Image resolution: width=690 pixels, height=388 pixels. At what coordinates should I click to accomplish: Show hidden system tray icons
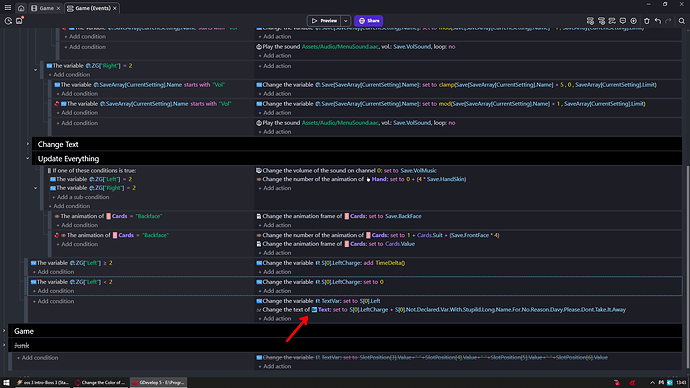coord(652,383)
